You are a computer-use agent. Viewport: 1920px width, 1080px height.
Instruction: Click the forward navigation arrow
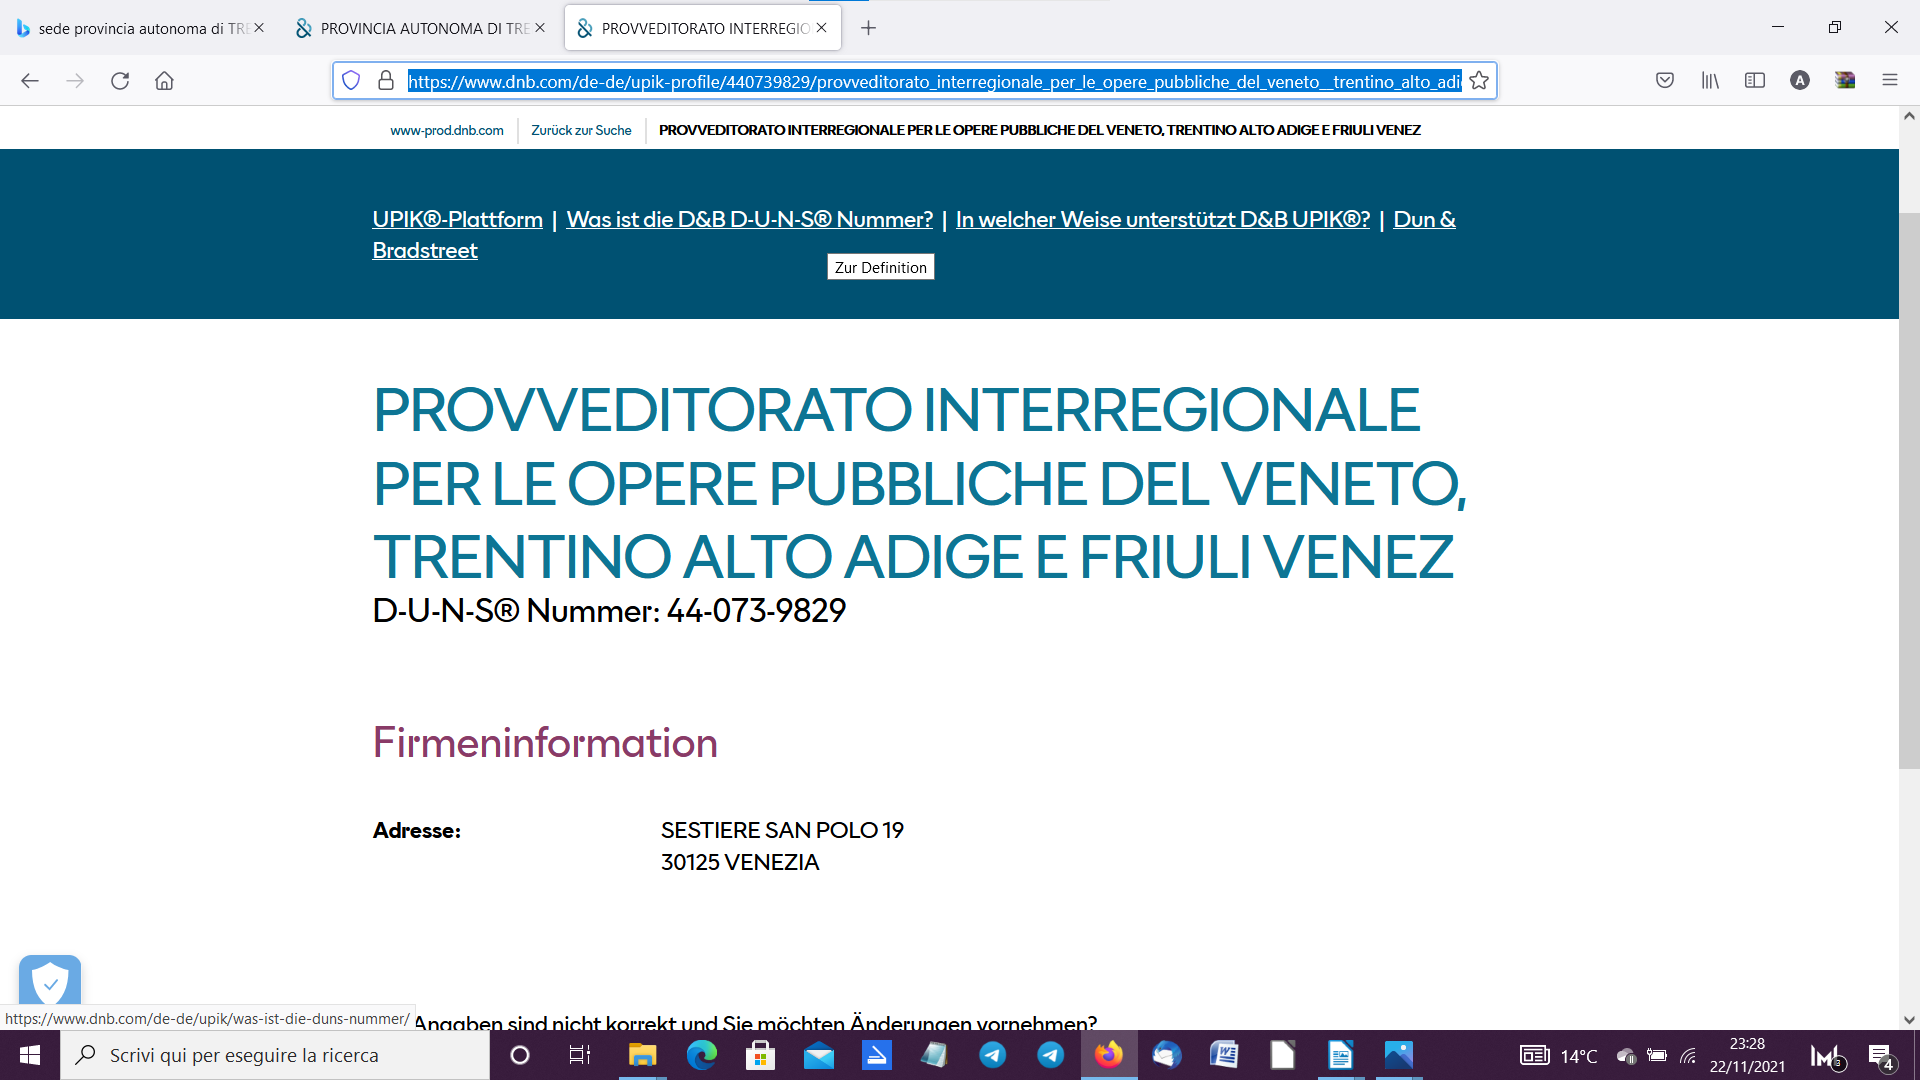(x=75, y=81)
